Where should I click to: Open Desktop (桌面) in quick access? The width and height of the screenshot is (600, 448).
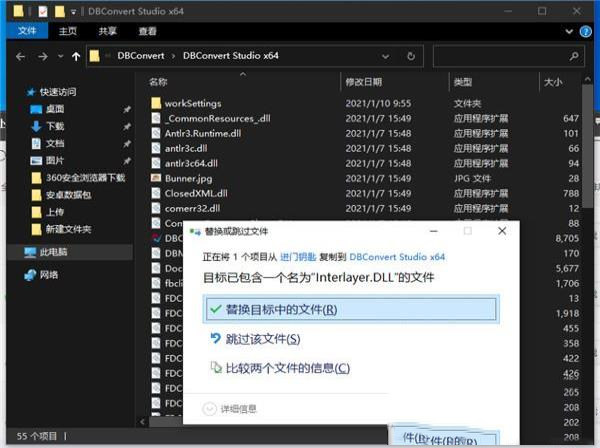coord(55,109)
